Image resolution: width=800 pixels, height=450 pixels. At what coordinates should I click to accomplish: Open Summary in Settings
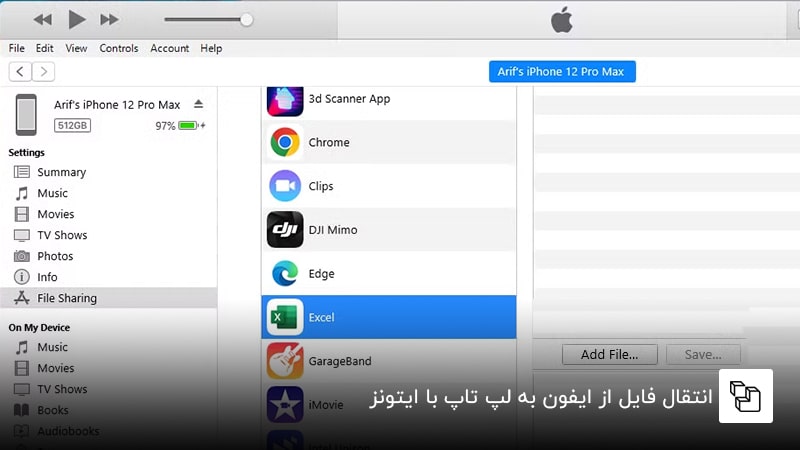click(61, 172)
